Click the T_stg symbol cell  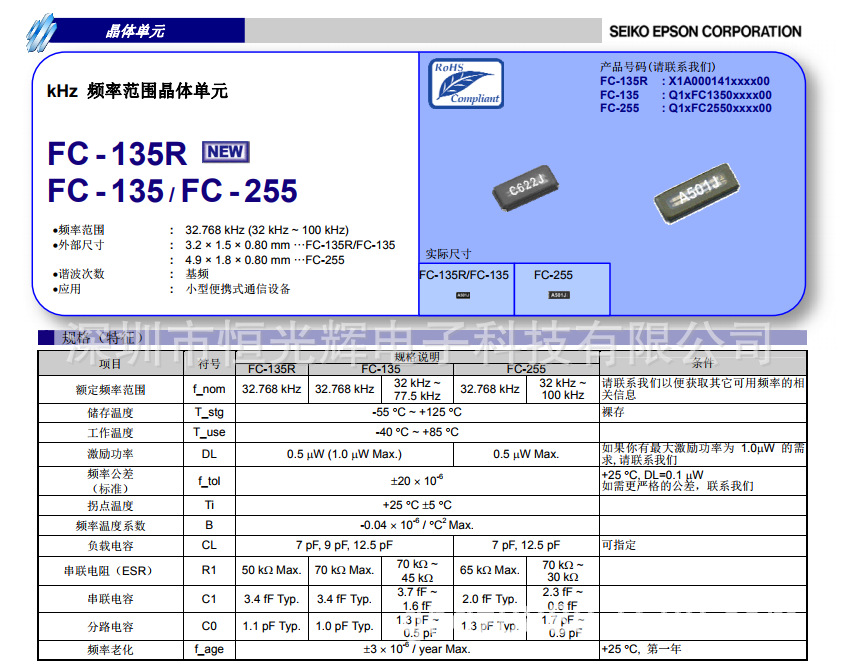209,412
